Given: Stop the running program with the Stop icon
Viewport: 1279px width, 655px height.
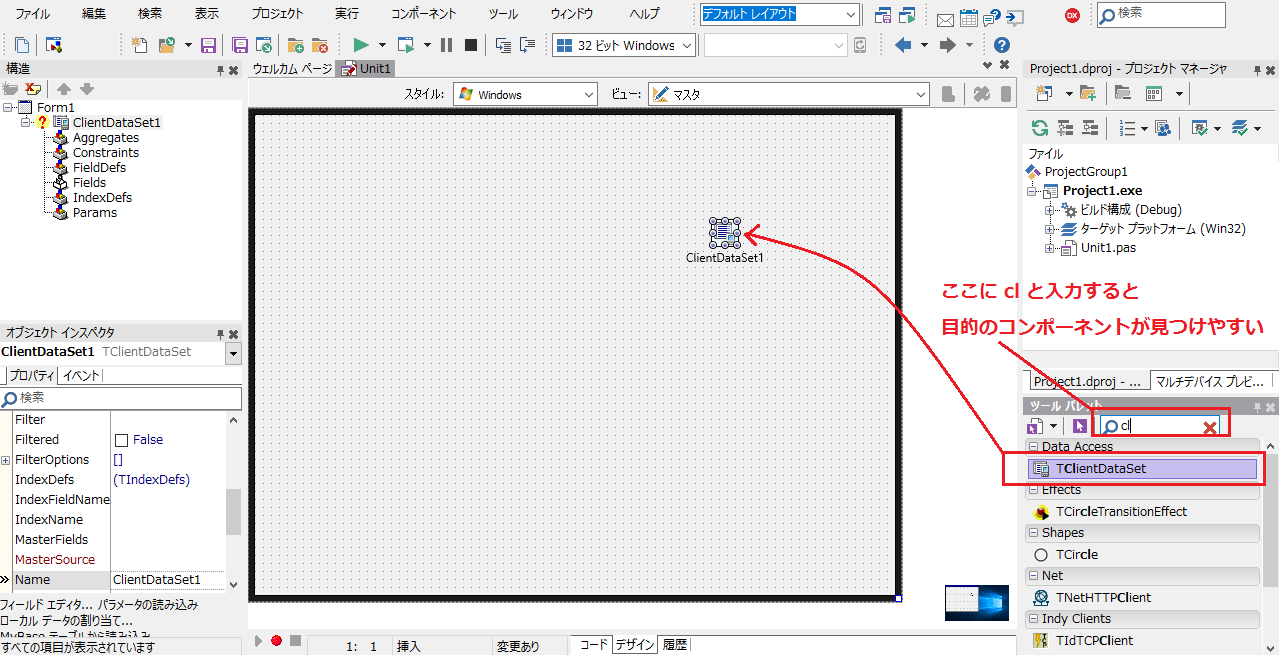Looking at the screenshot, I should pyautogui.click(x=471, y=45).
